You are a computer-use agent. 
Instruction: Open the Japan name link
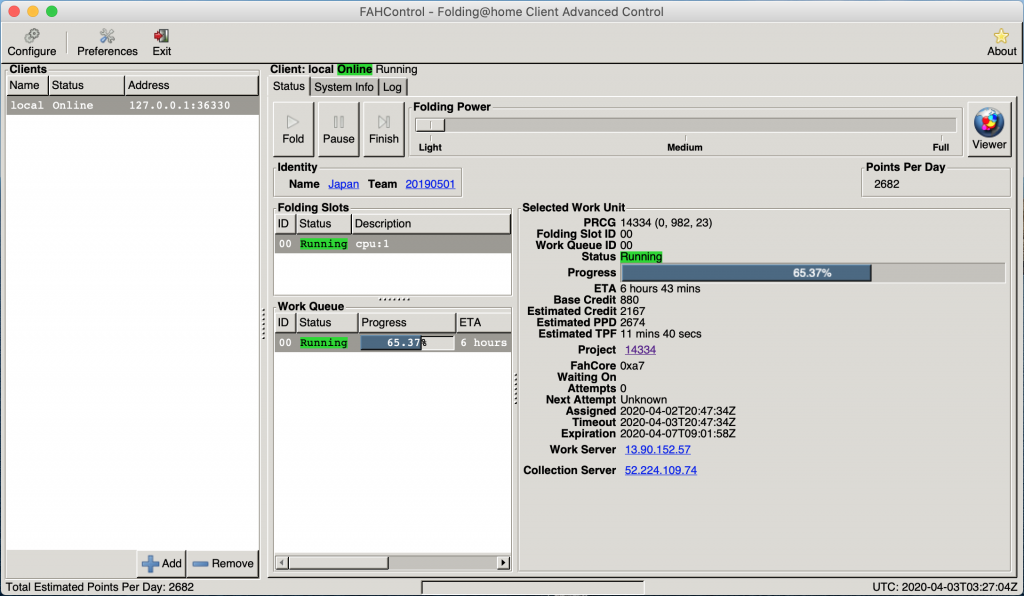click(x=344, y=184)
